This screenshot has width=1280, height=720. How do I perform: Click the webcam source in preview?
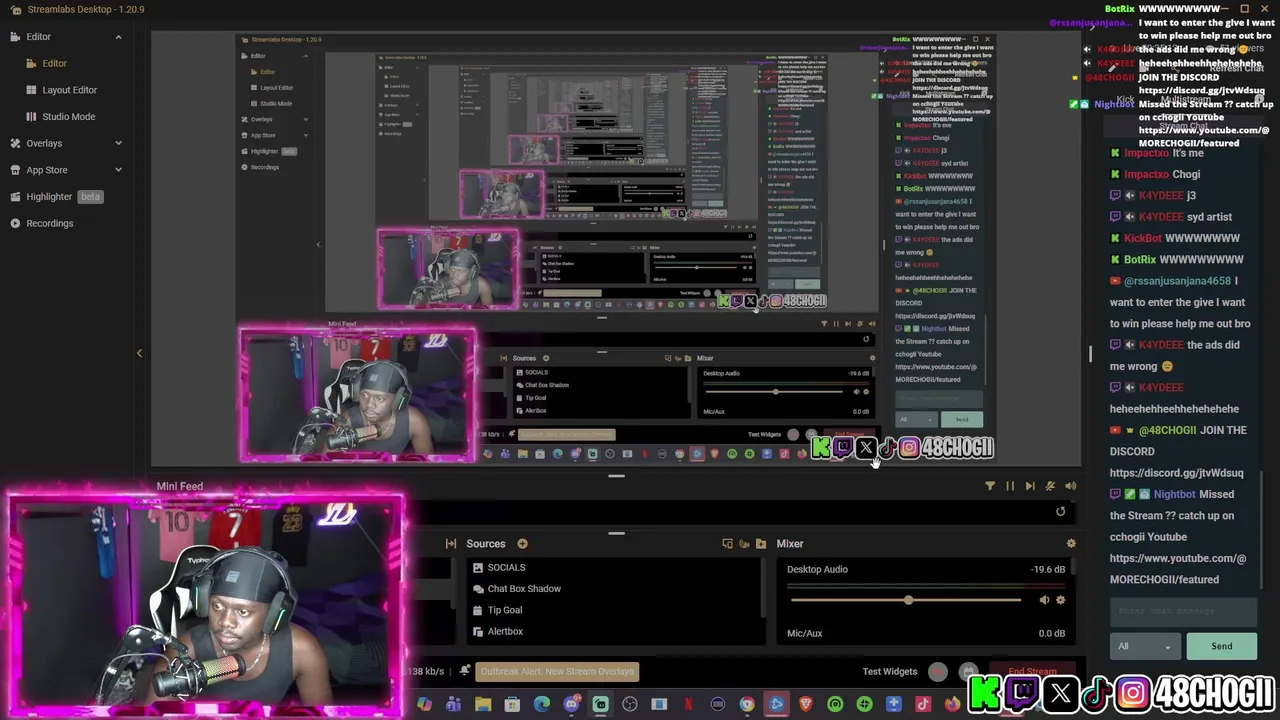(357, 394)
